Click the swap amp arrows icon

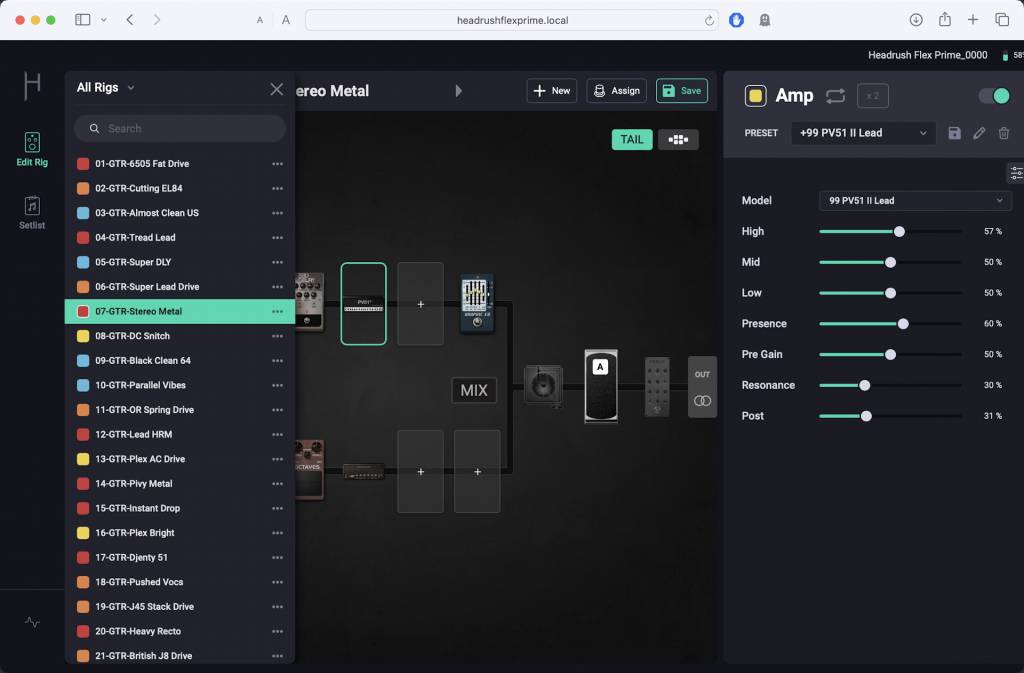coord(835,96)
